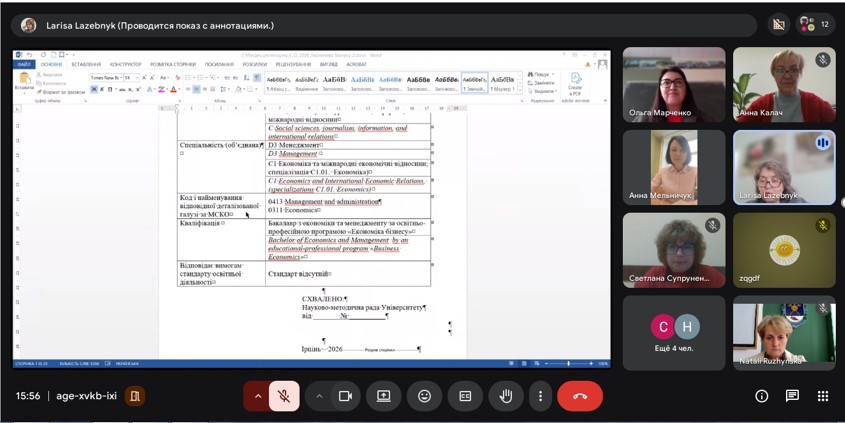Click the meeting code age-xvkb-ixi

(86, 396)
